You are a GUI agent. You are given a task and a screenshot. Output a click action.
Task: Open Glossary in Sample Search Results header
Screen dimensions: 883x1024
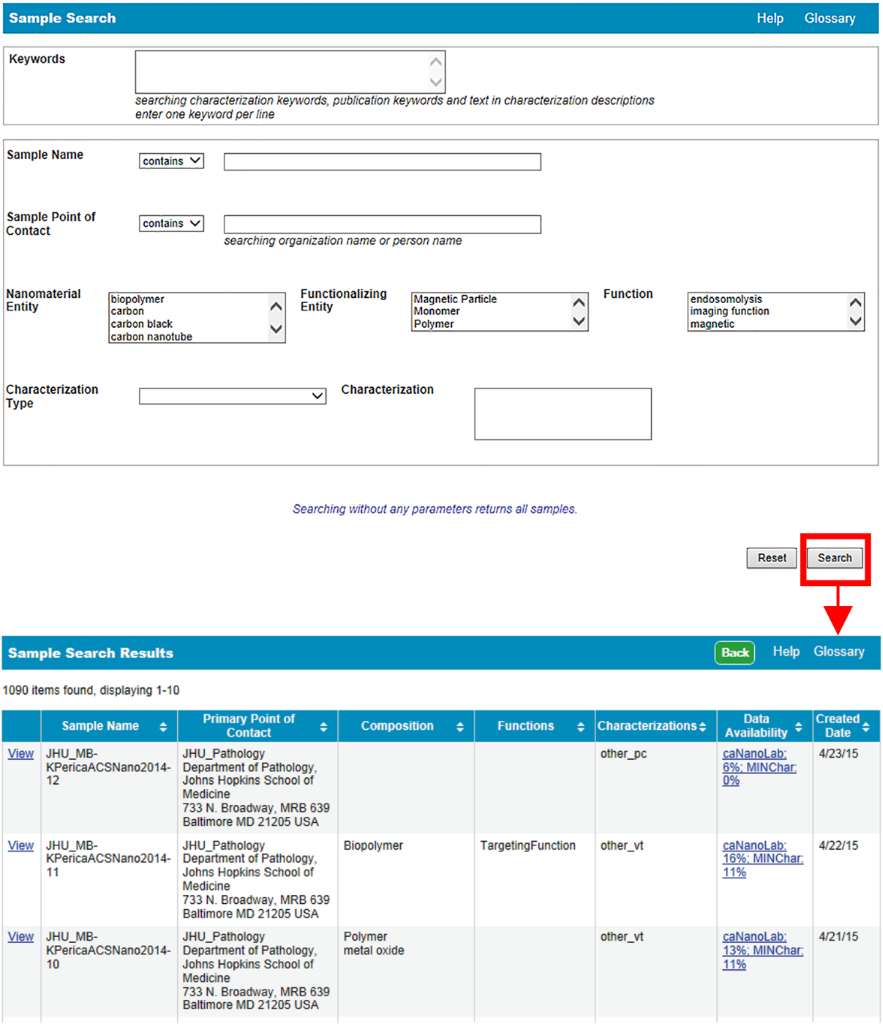[838, 652]
